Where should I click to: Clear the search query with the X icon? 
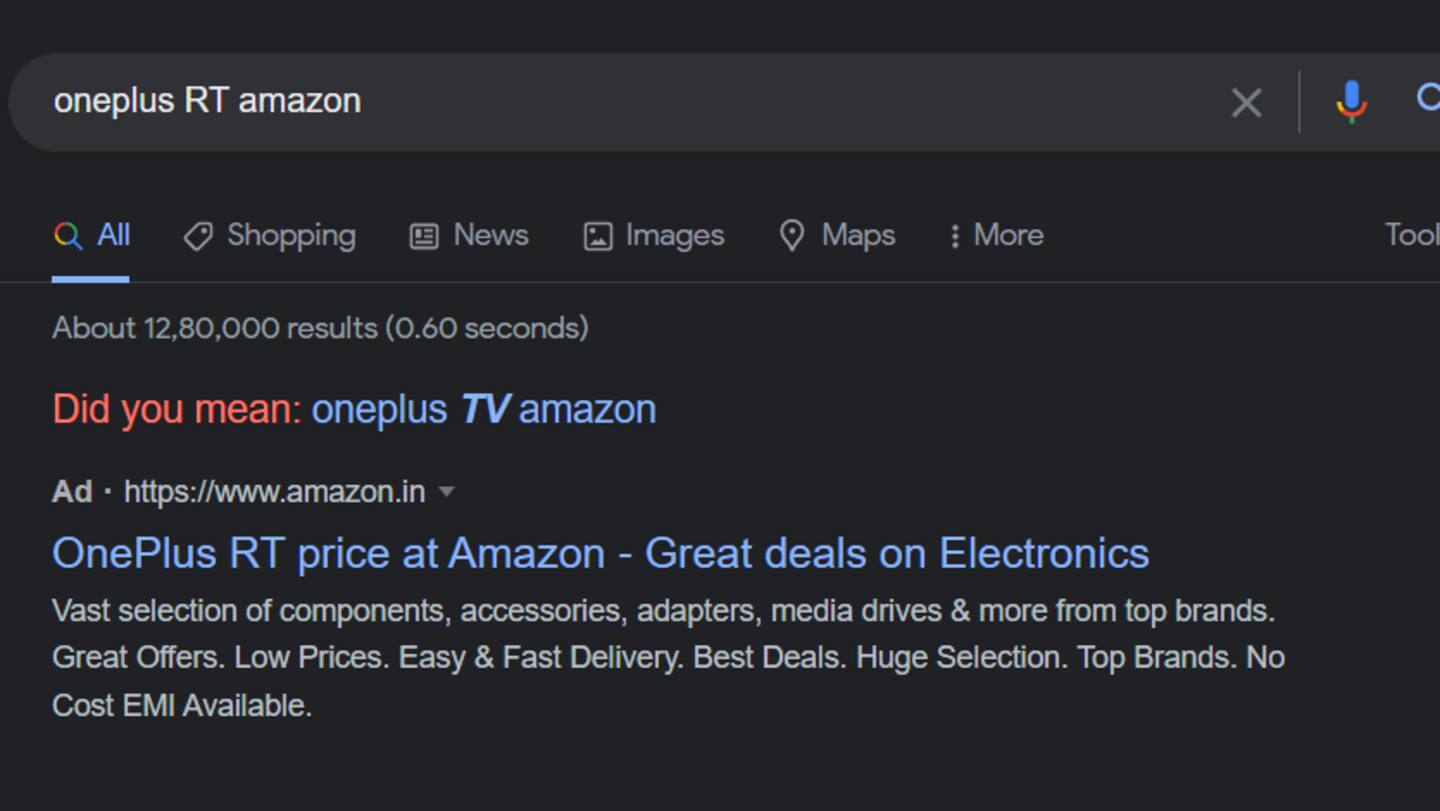pyautogui.click(x=1246, y=102)
